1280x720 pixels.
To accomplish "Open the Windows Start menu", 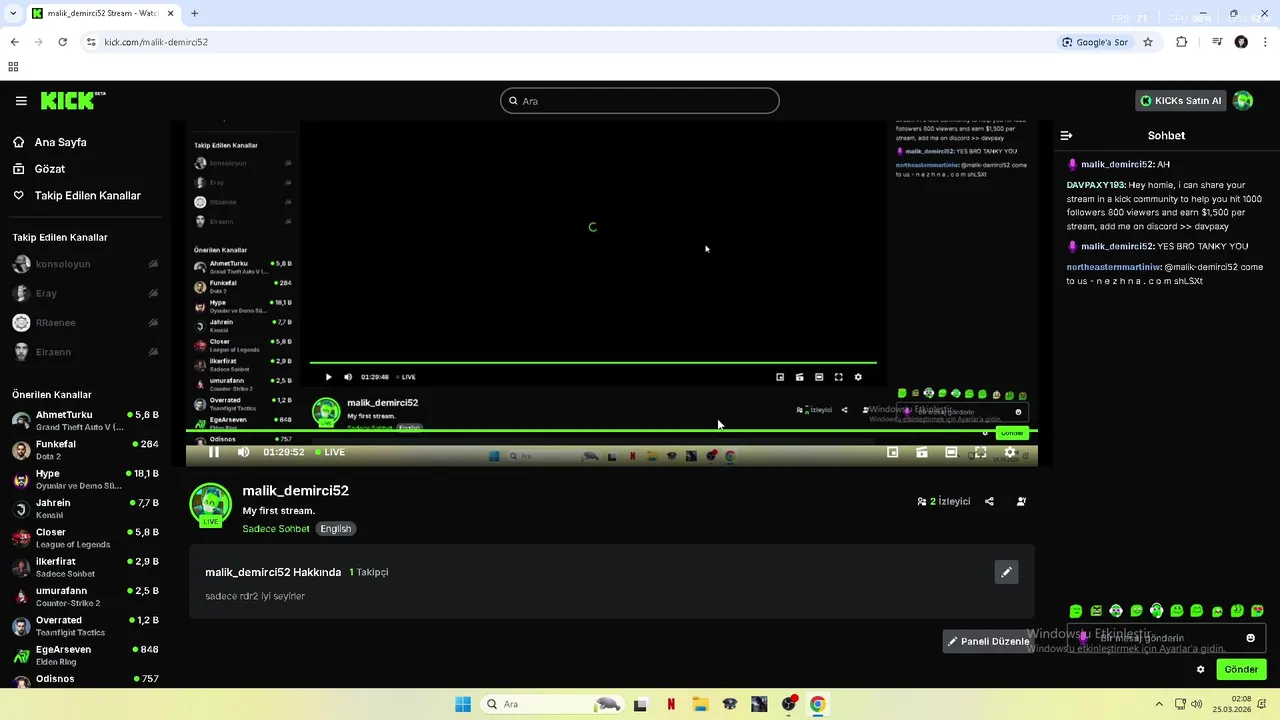I will tap(463, 704).
